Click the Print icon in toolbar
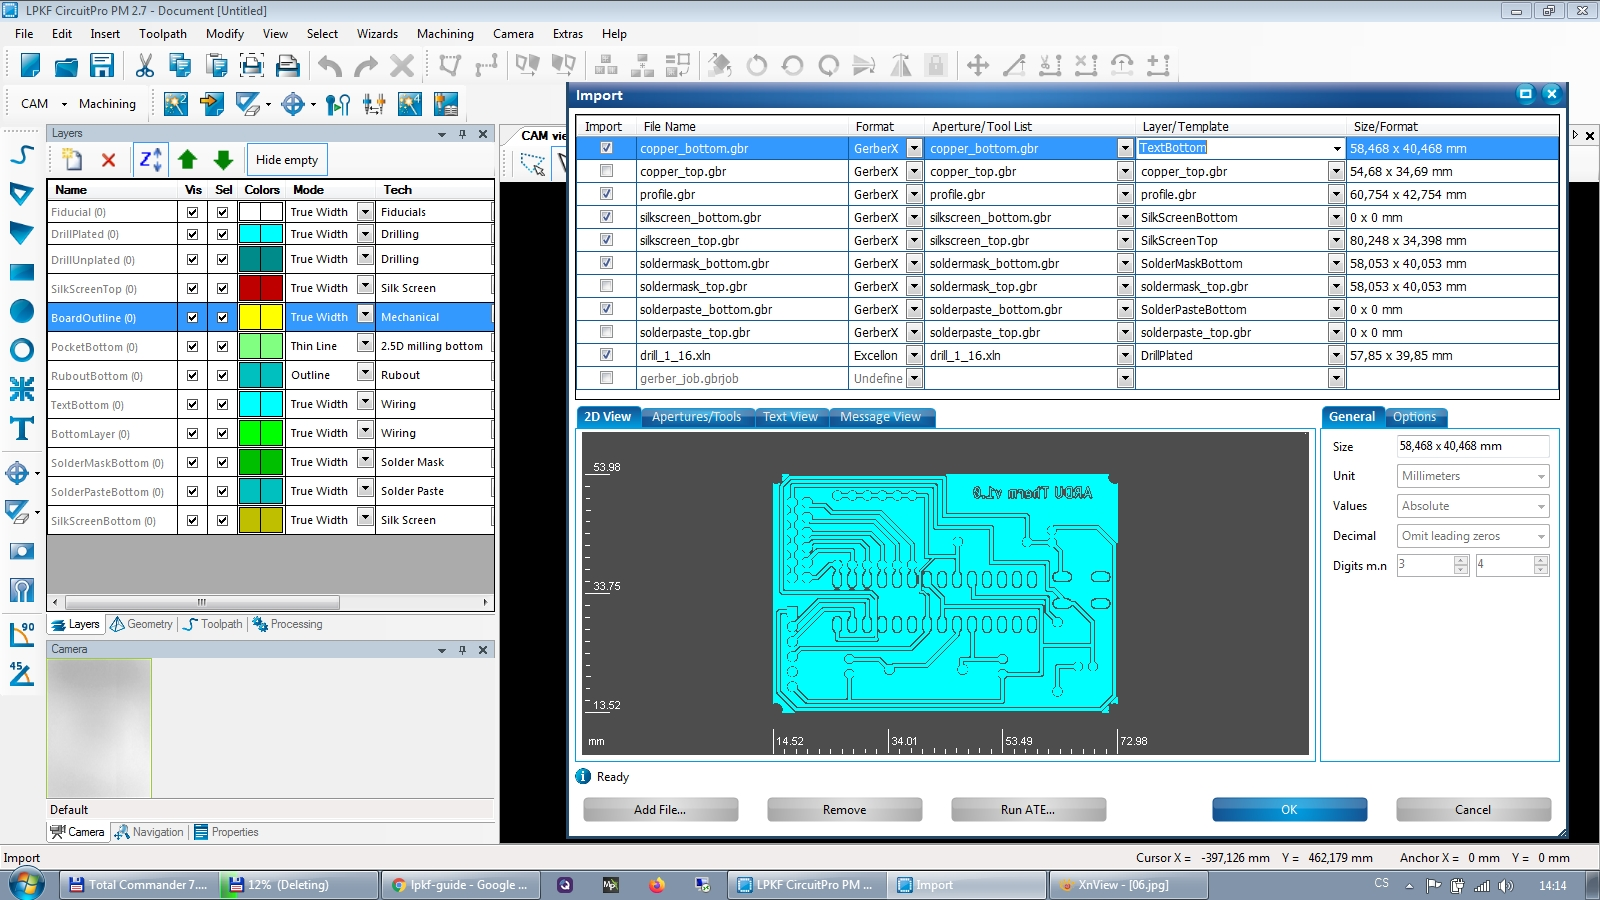Screen dimensions: 1600x900 (x=288, y=66)
